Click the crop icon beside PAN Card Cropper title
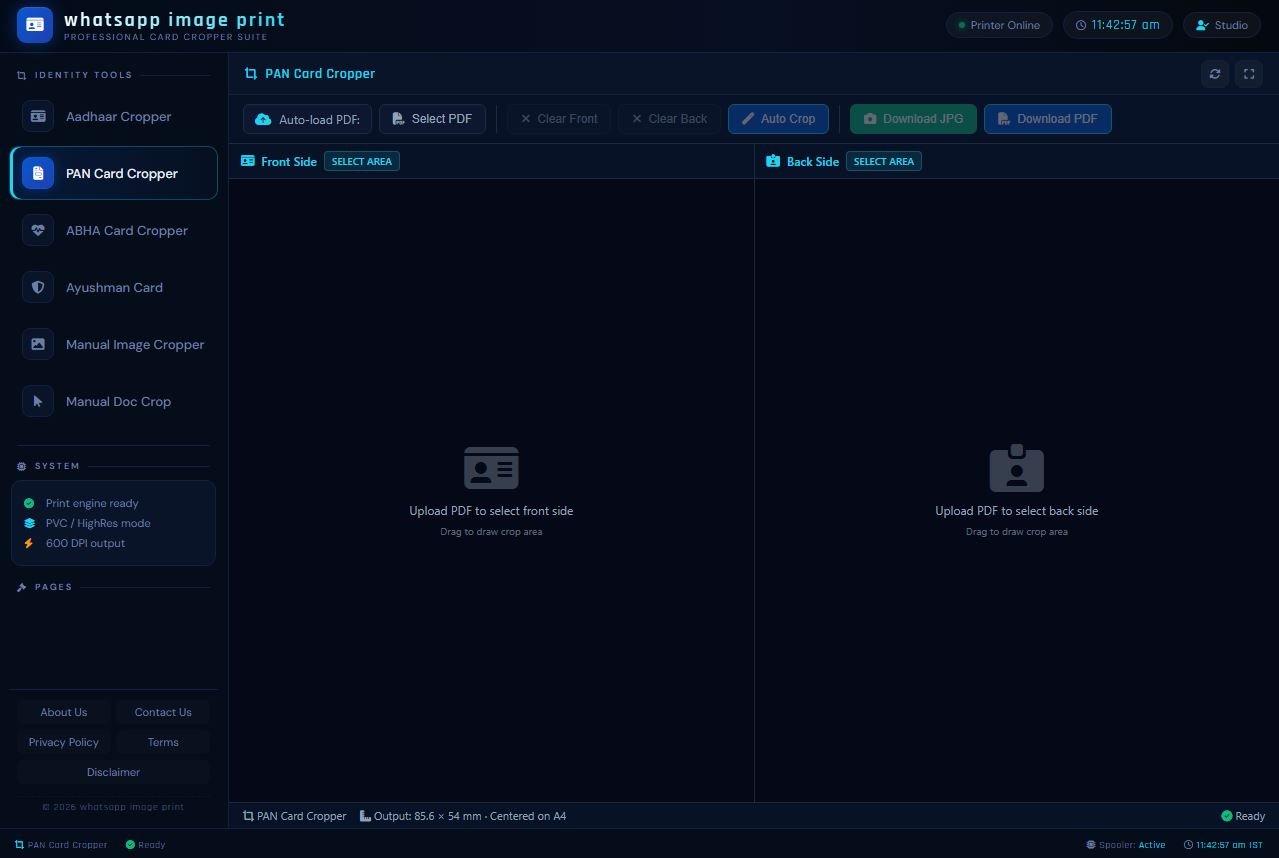Image resolution: width=1279 pixels, height=858 pixels. (250, 74)
